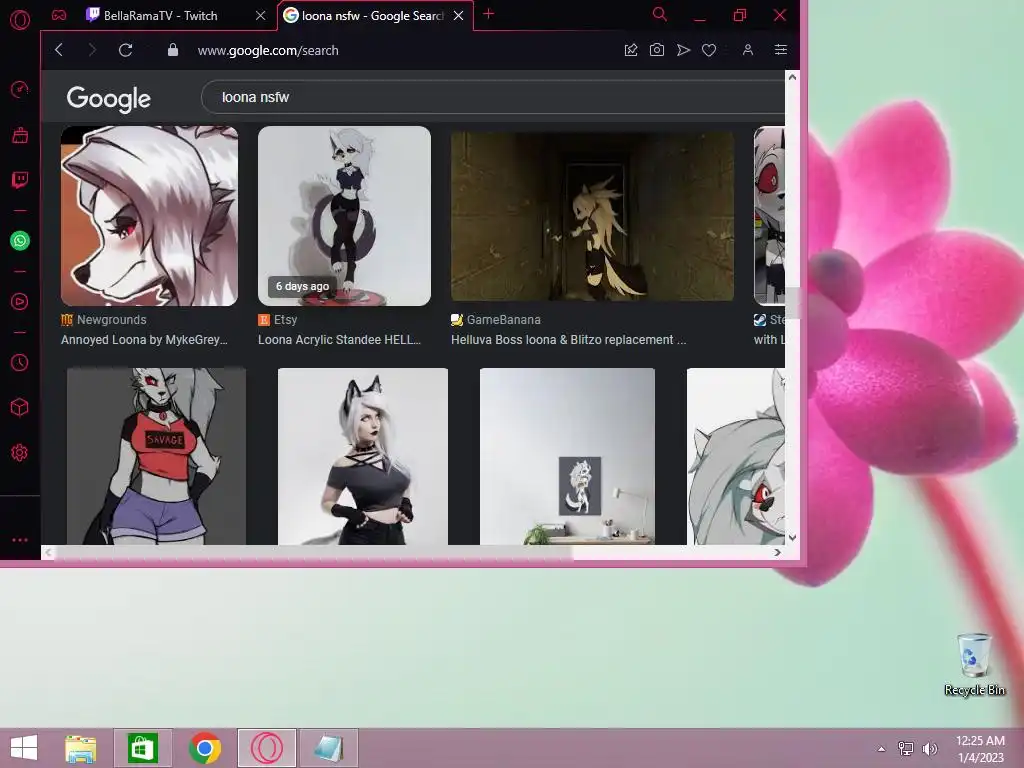Open the Opera menu logo

click(x=20, y=20)
